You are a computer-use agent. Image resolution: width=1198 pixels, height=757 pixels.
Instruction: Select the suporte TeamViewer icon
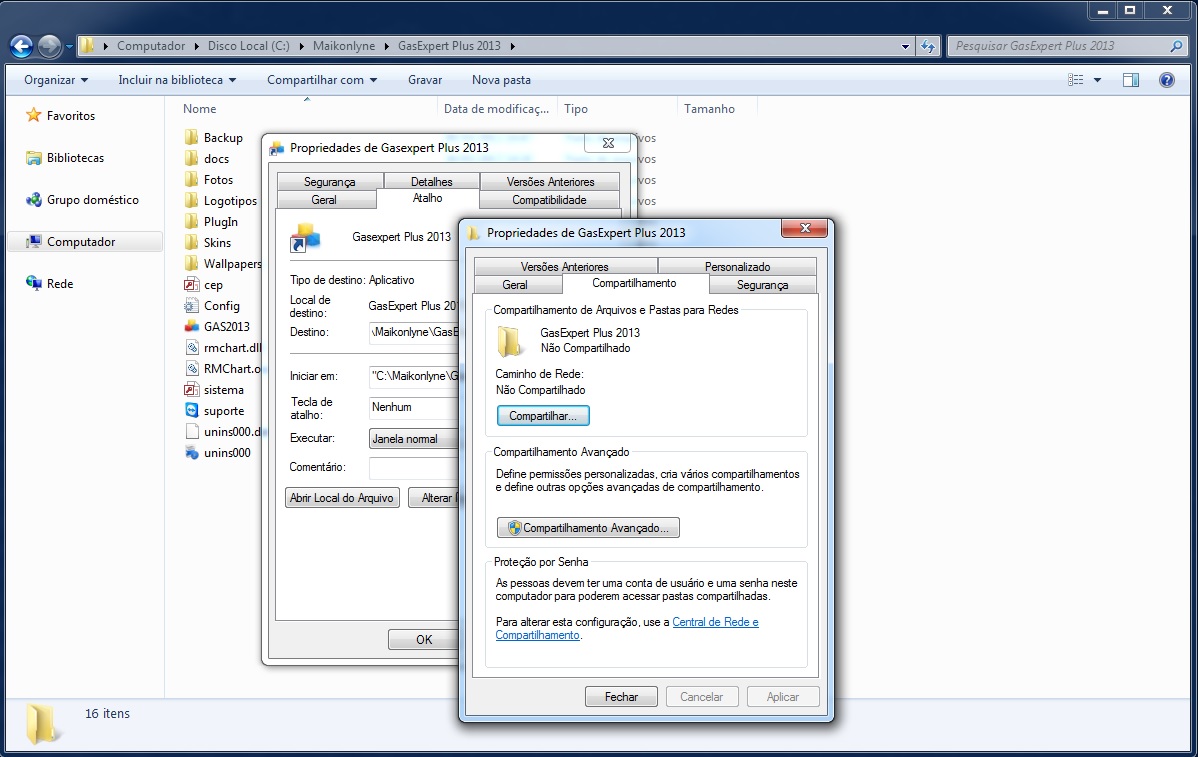pos(191,410)
